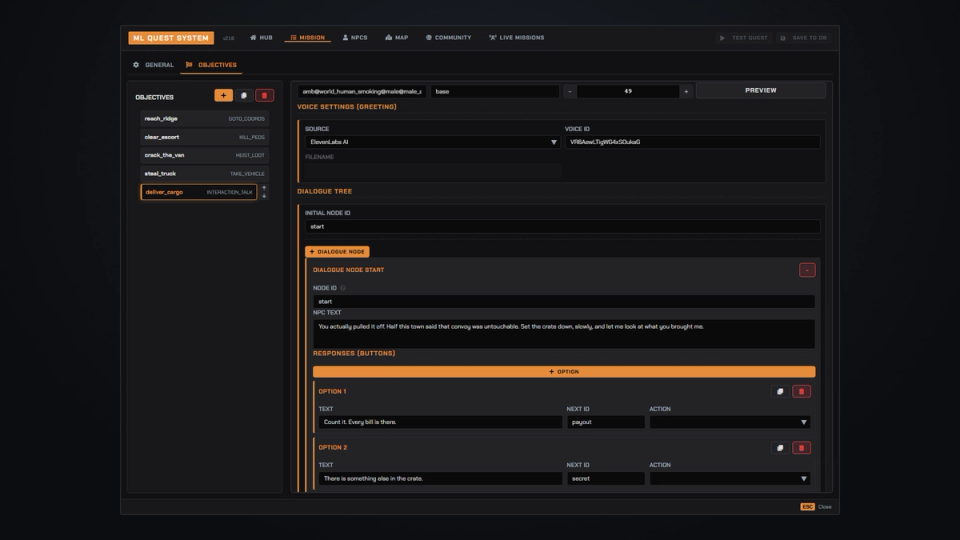Click the RESPONSES (BUTTONS) heading

[354, 353]
